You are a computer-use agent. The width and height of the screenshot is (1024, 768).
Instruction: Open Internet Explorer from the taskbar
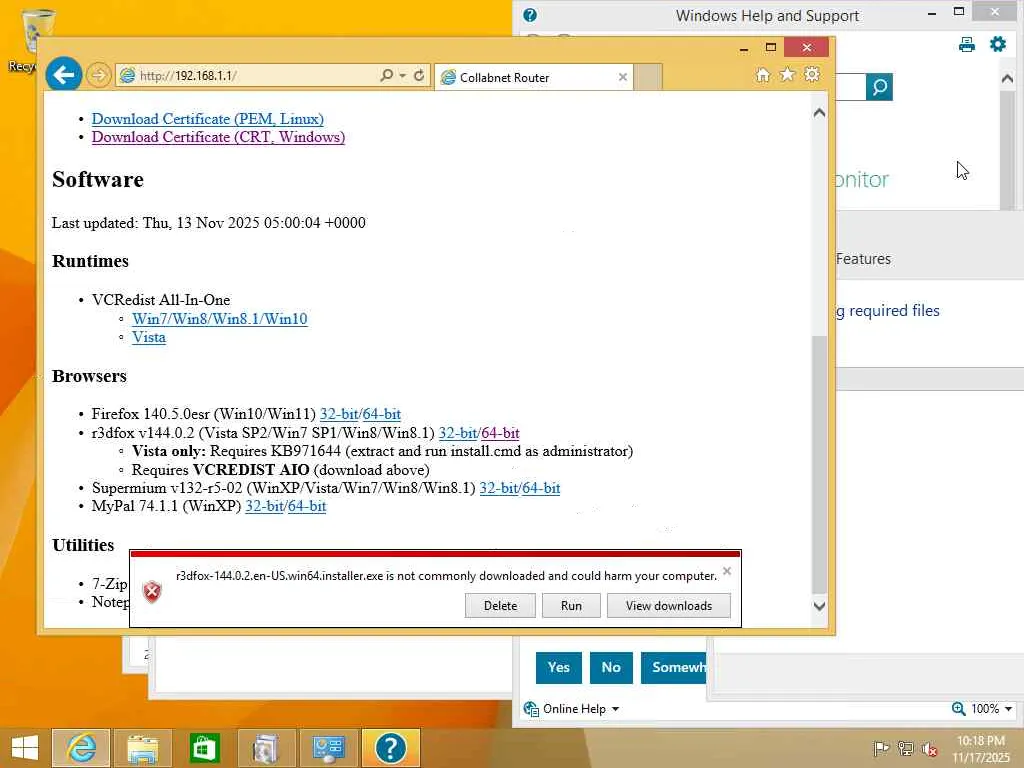point(81,748)
